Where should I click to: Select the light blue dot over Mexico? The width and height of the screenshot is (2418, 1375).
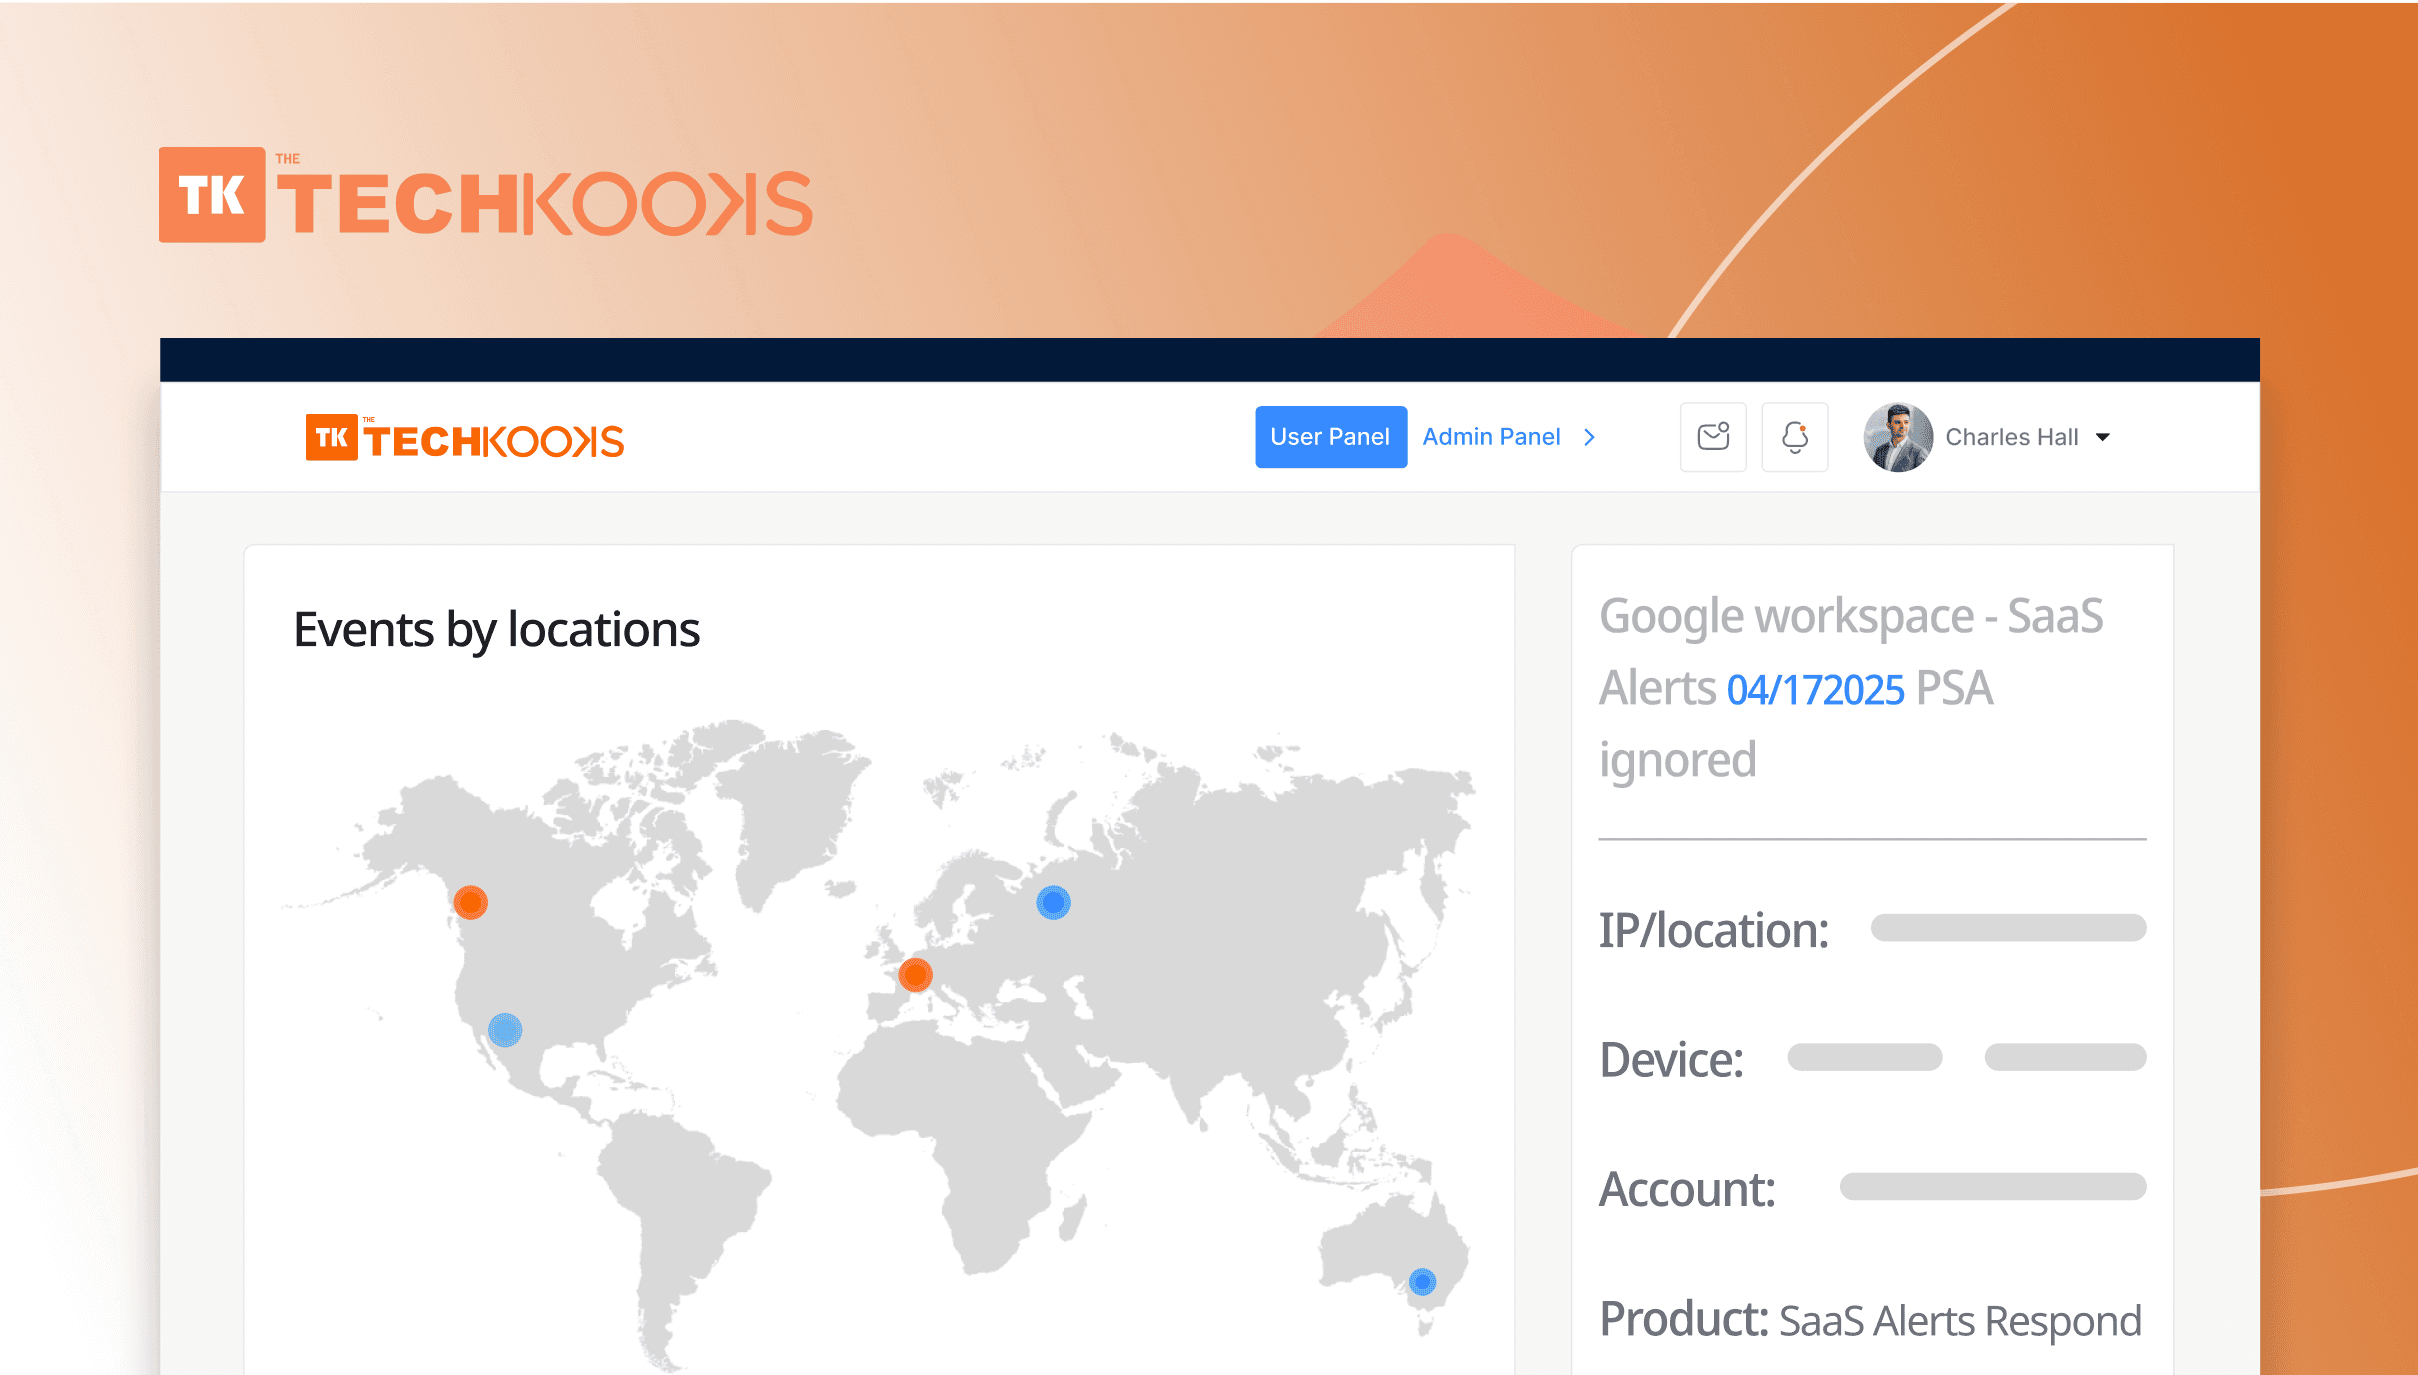(x=505, y=1029)
